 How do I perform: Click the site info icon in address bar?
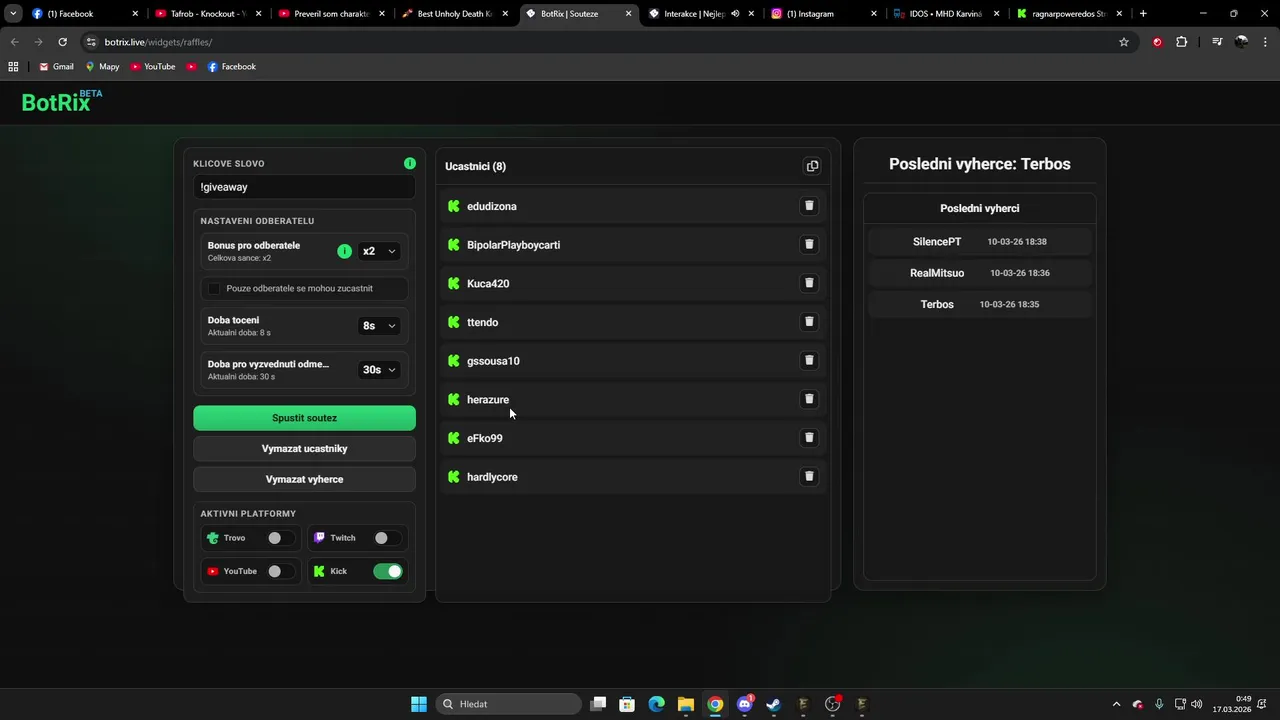(x=91, y=42)
